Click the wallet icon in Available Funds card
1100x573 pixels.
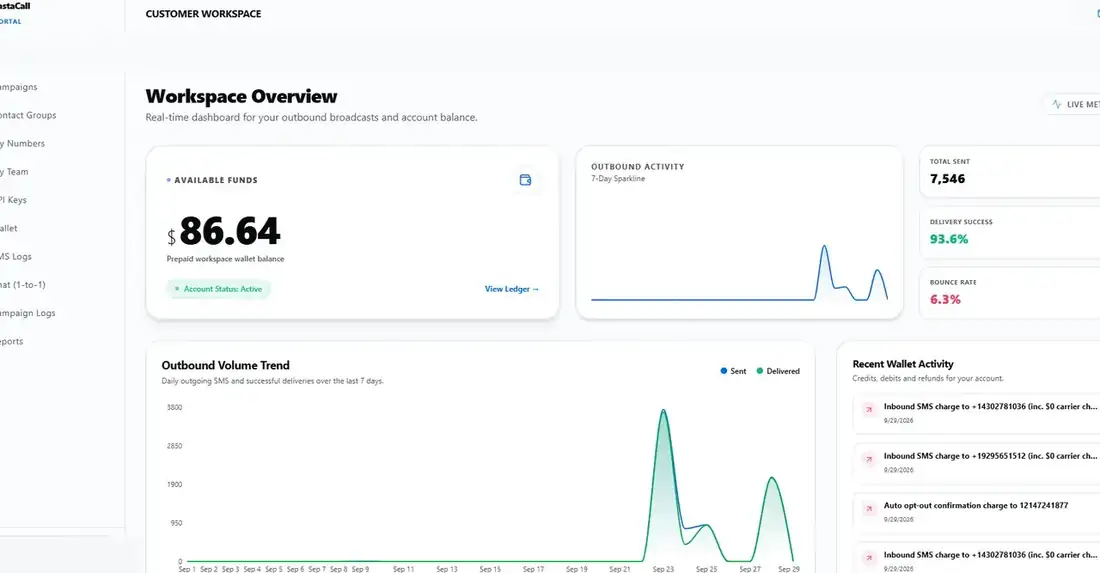tap(525, 180)
